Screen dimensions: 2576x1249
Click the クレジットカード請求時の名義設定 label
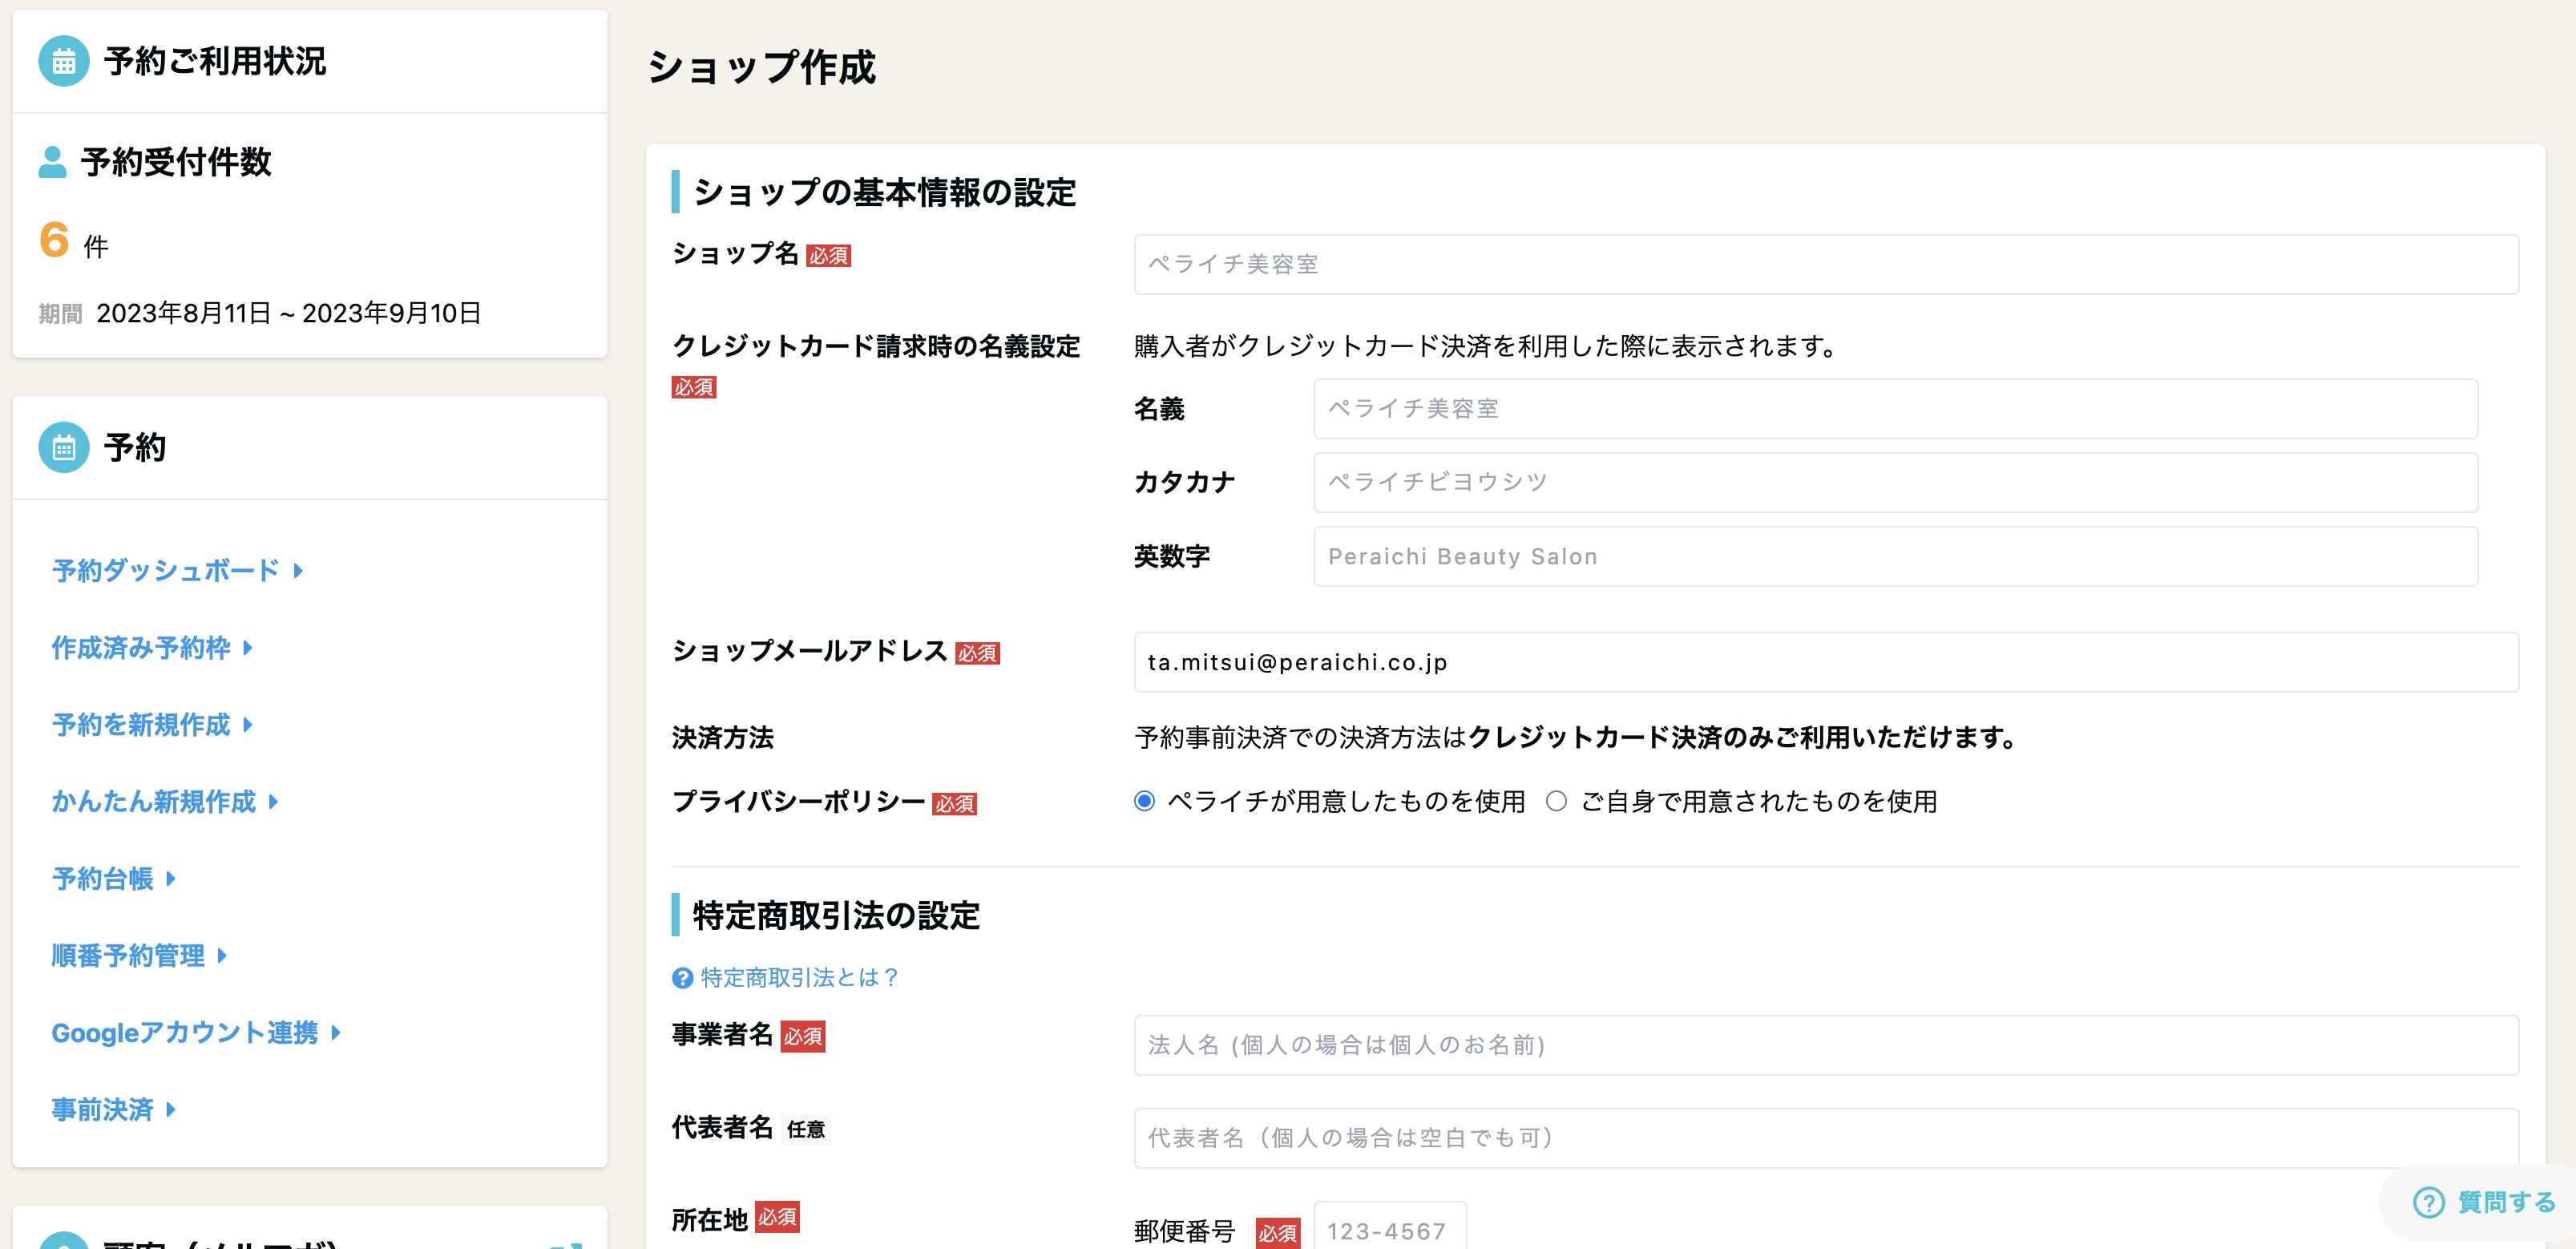pos(876,346)
